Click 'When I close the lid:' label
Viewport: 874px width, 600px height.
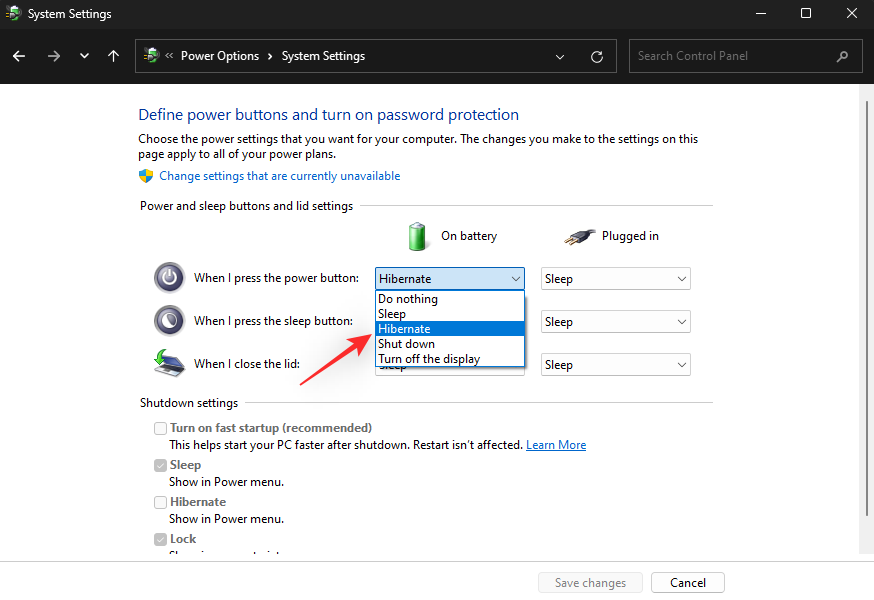click(x=247, y=364)
